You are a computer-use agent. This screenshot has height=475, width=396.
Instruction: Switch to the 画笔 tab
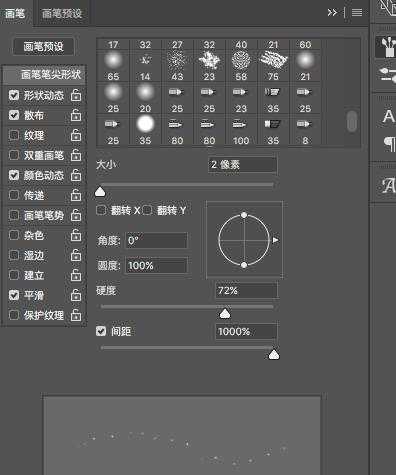point(15,13)
